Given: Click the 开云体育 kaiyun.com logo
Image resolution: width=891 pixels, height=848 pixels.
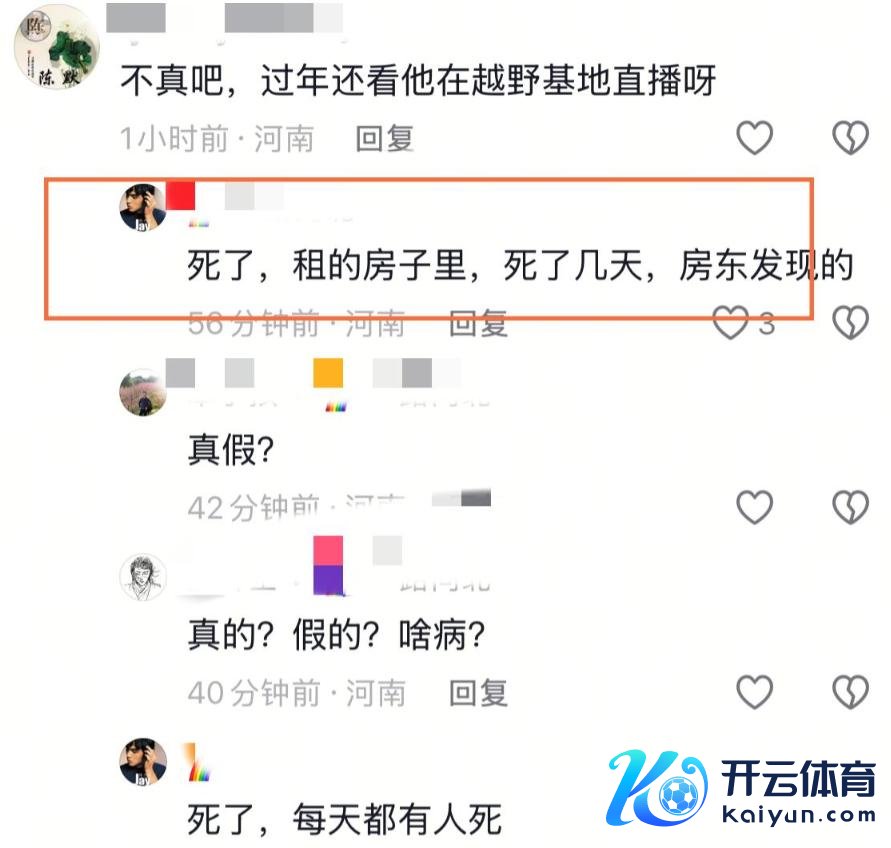Looking at the screenshot, I should tap(742, 787).
